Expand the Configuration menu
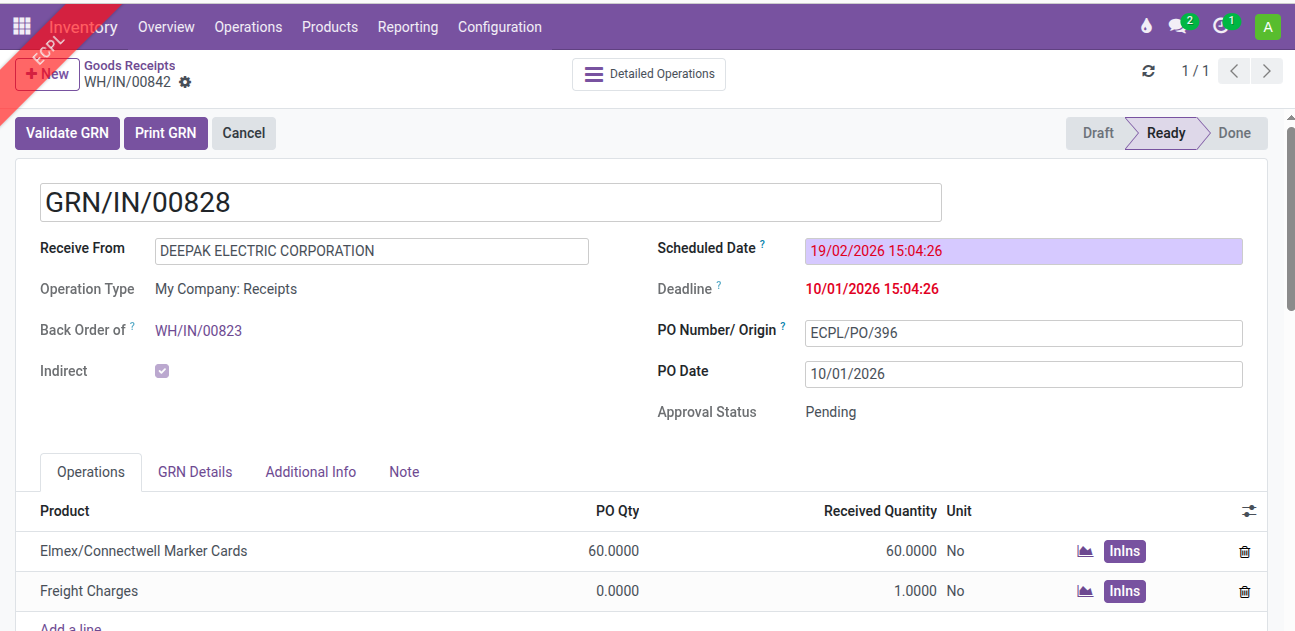Screen dimensions: 1295x631 (x=499, y=27)
